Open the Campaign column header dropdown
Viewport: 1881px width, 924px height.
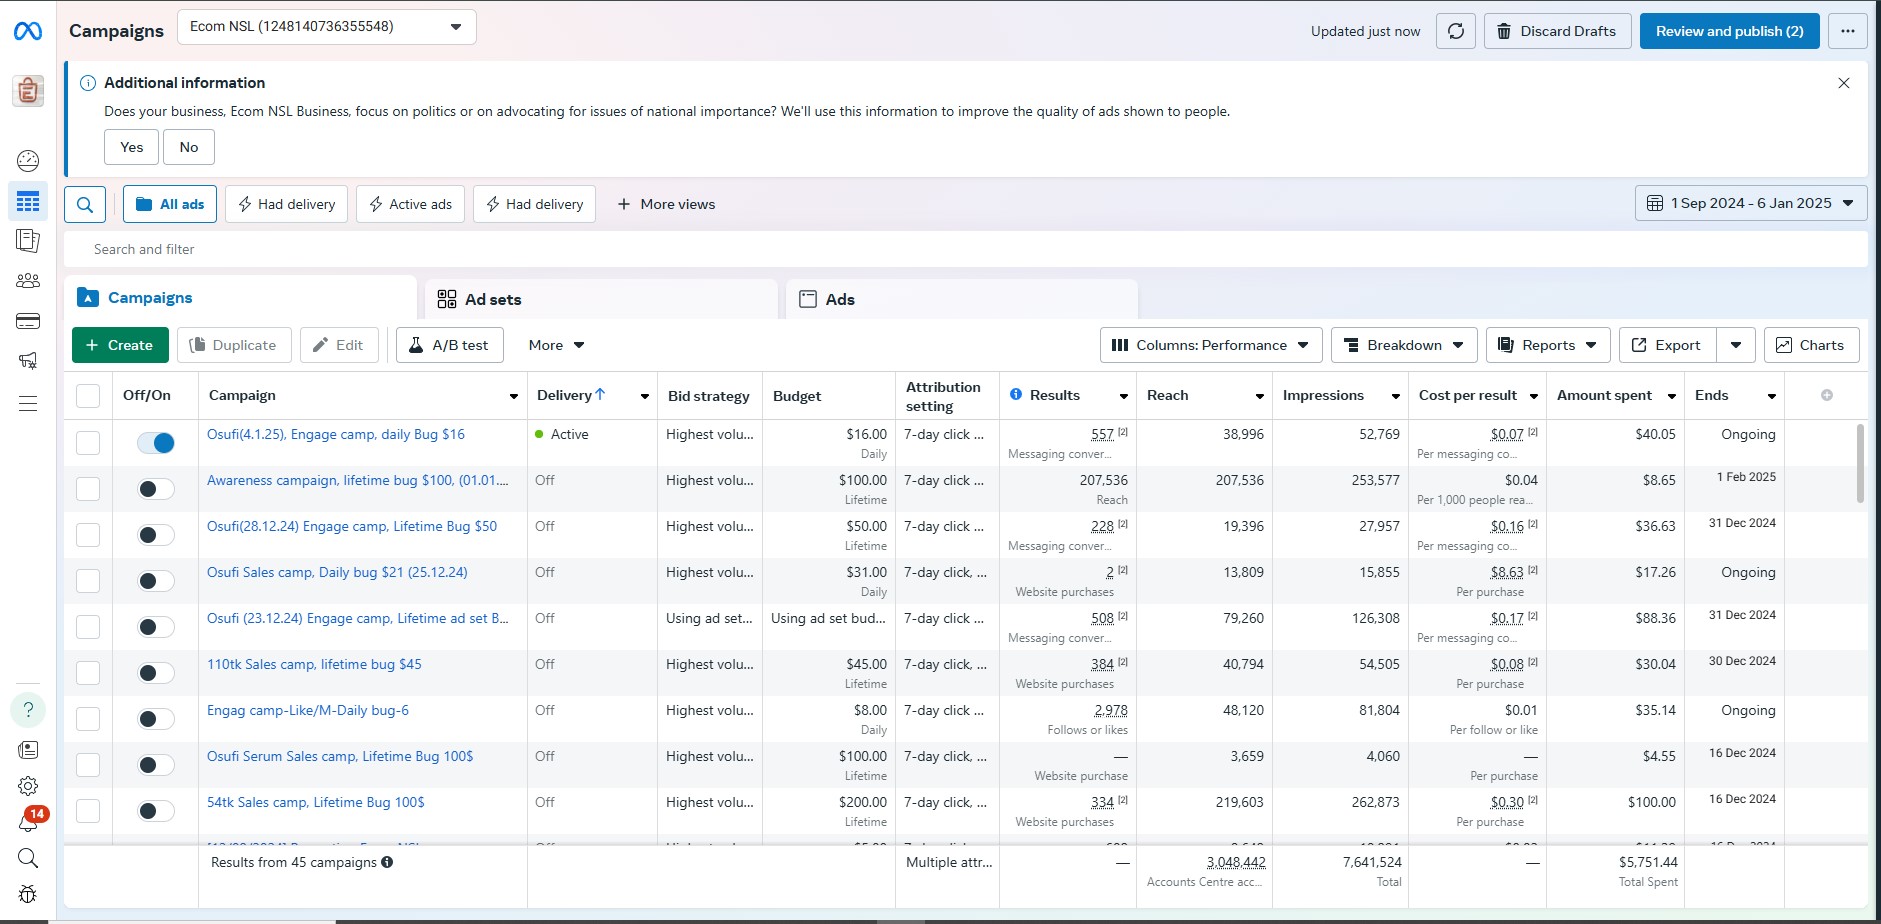click(514, 396)
